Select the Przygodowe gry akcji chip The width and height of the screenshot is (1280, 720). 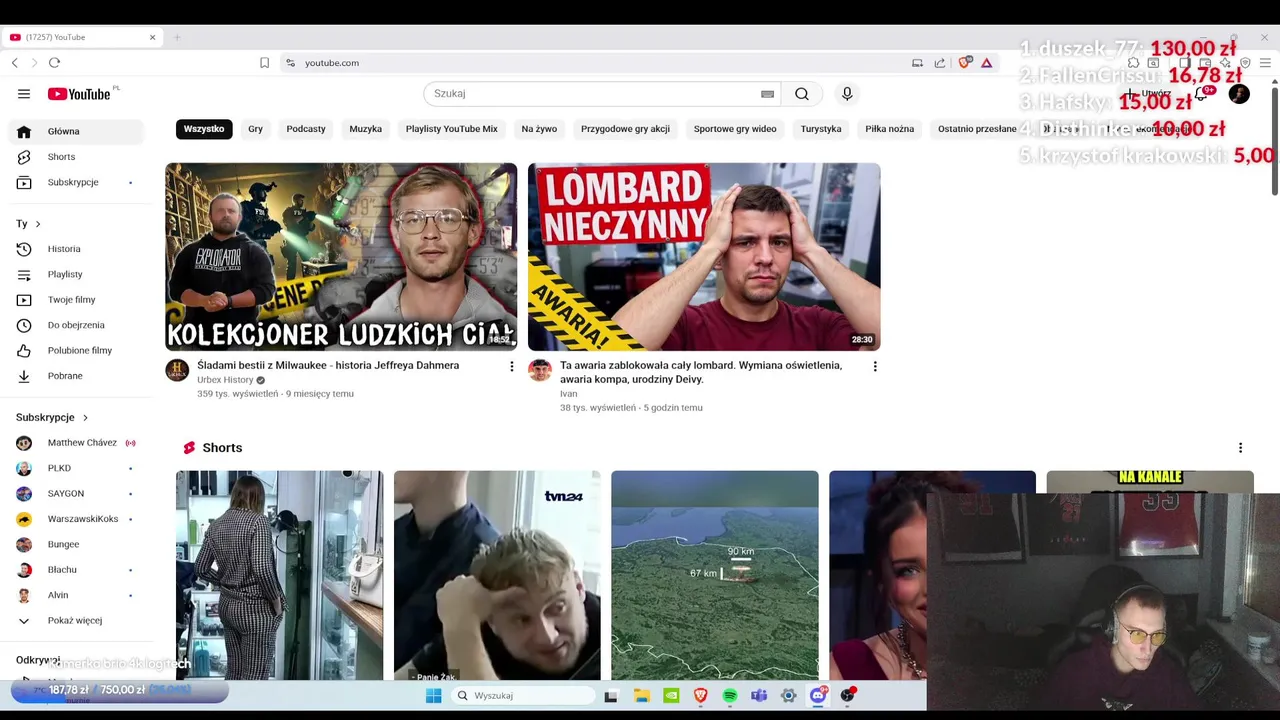[x=625, y=129]
